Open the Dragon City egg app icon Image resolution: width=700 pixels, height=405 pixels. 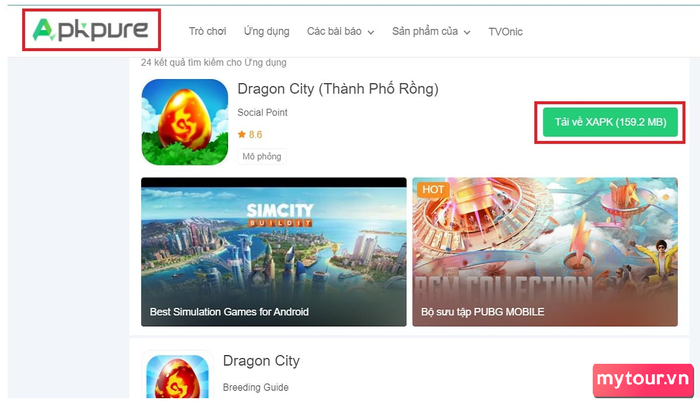(185, 122)
